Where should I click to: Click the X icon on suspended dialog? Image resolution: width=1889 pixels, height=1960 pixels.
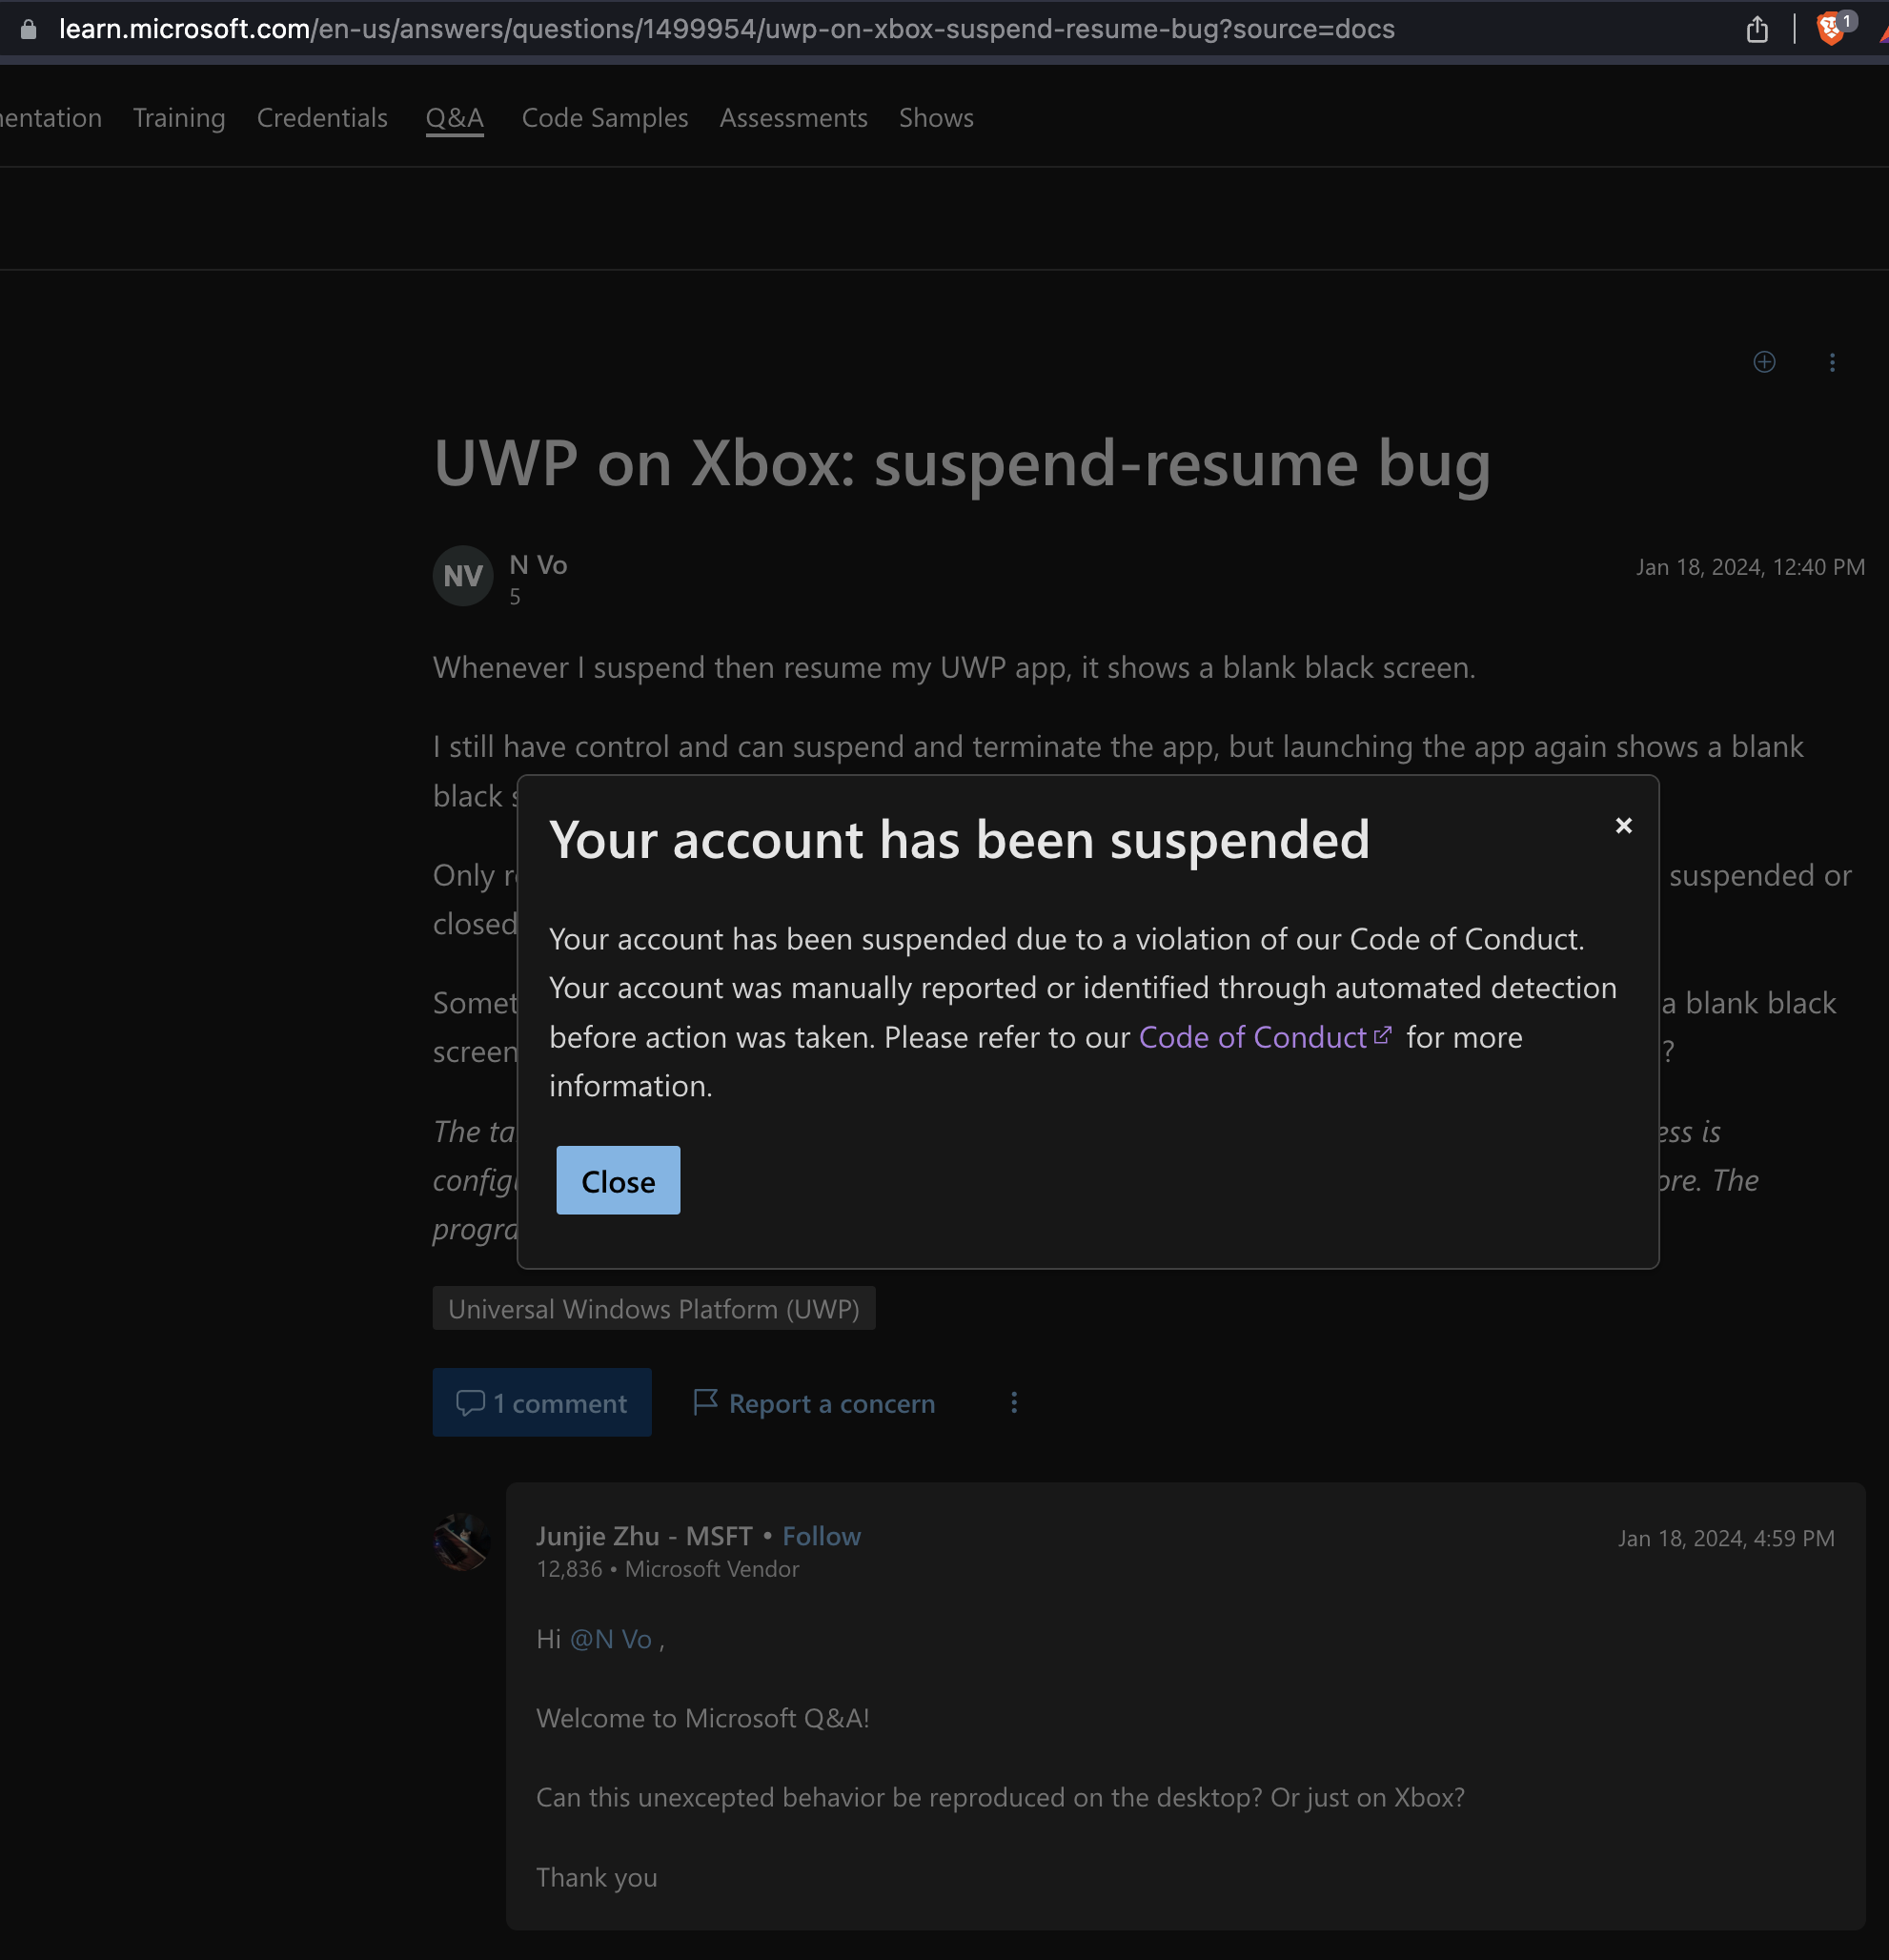coord(1623,826)
